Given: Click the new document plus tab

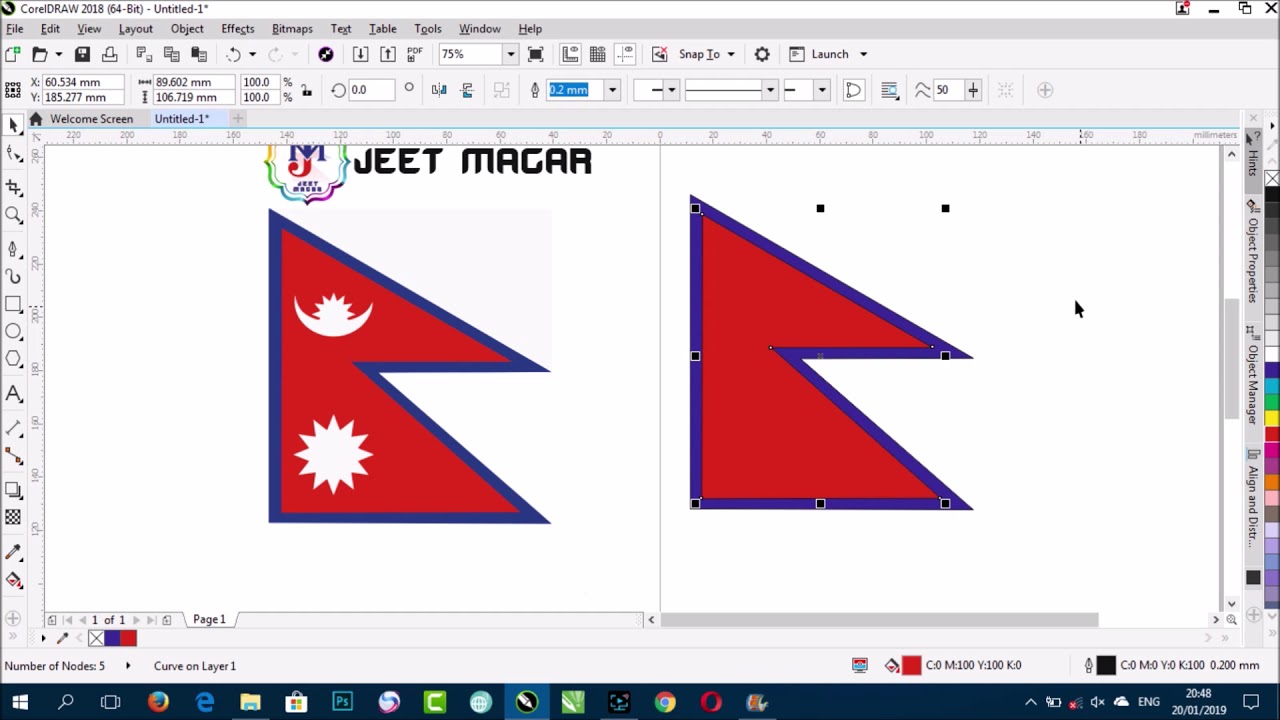Looking at the screenshot, I should tap(238, 119).
